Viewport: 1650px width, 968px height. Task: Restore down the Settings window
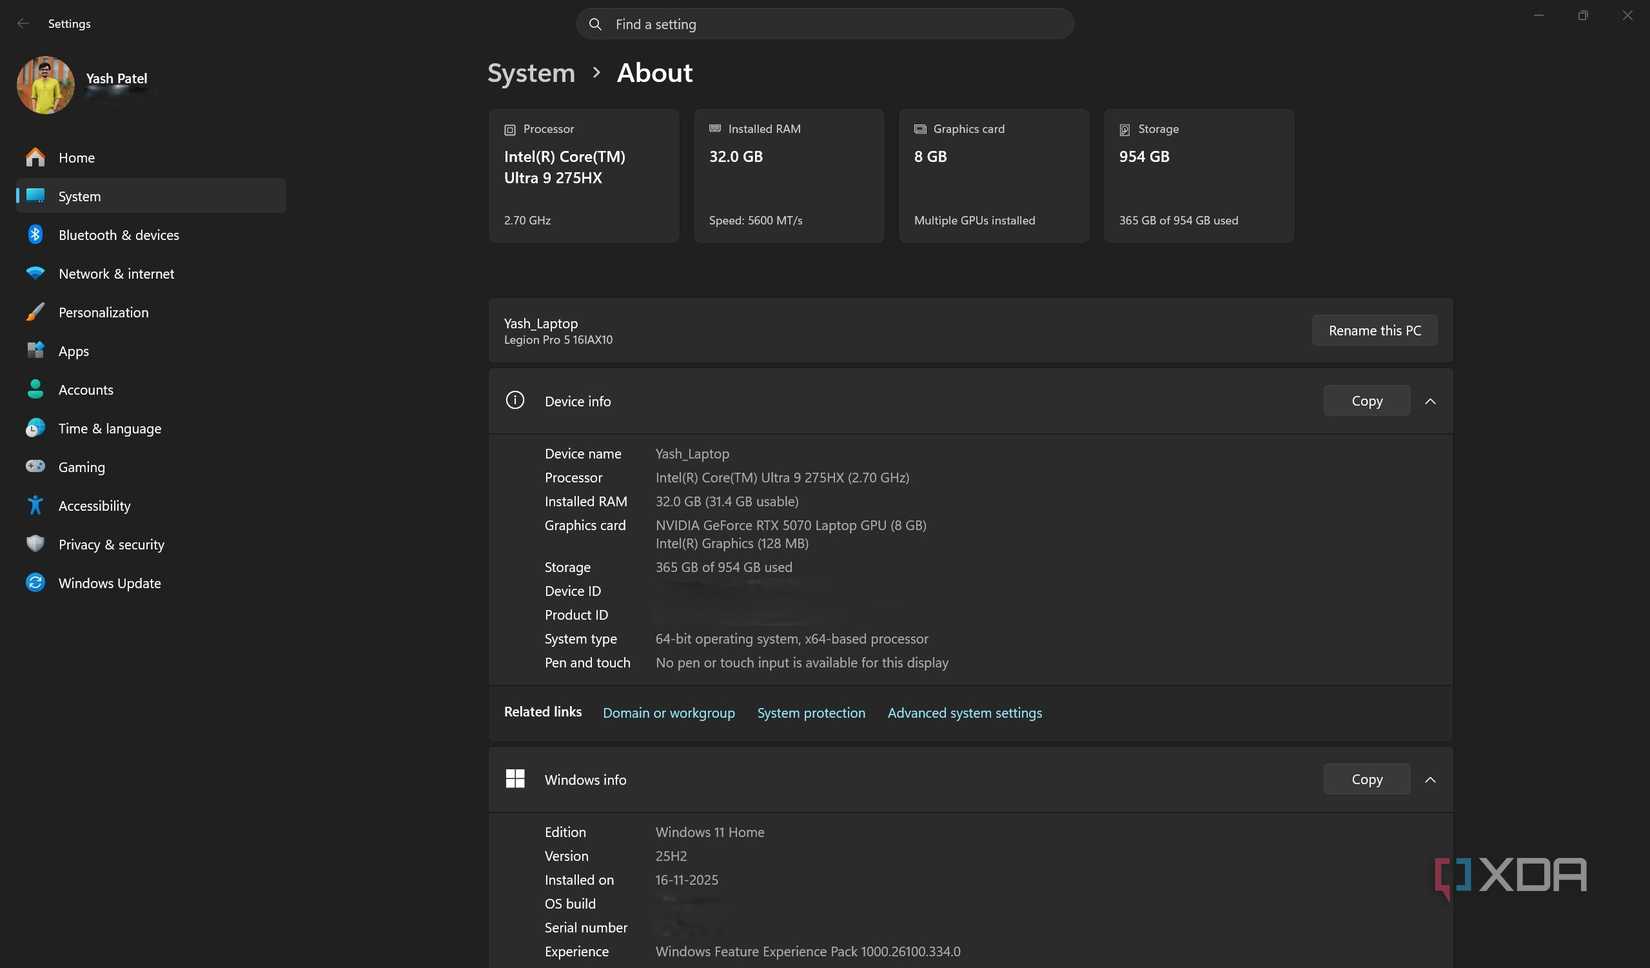click(1583, 15)
